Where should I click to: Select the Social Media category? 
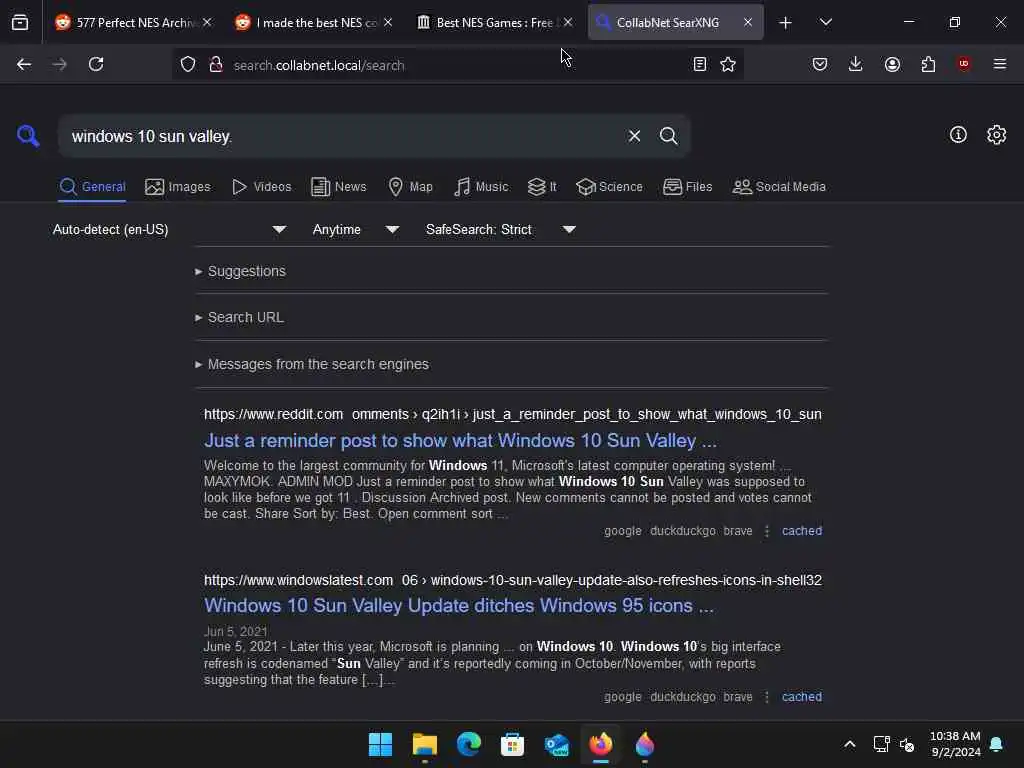(x=778, y=187)
